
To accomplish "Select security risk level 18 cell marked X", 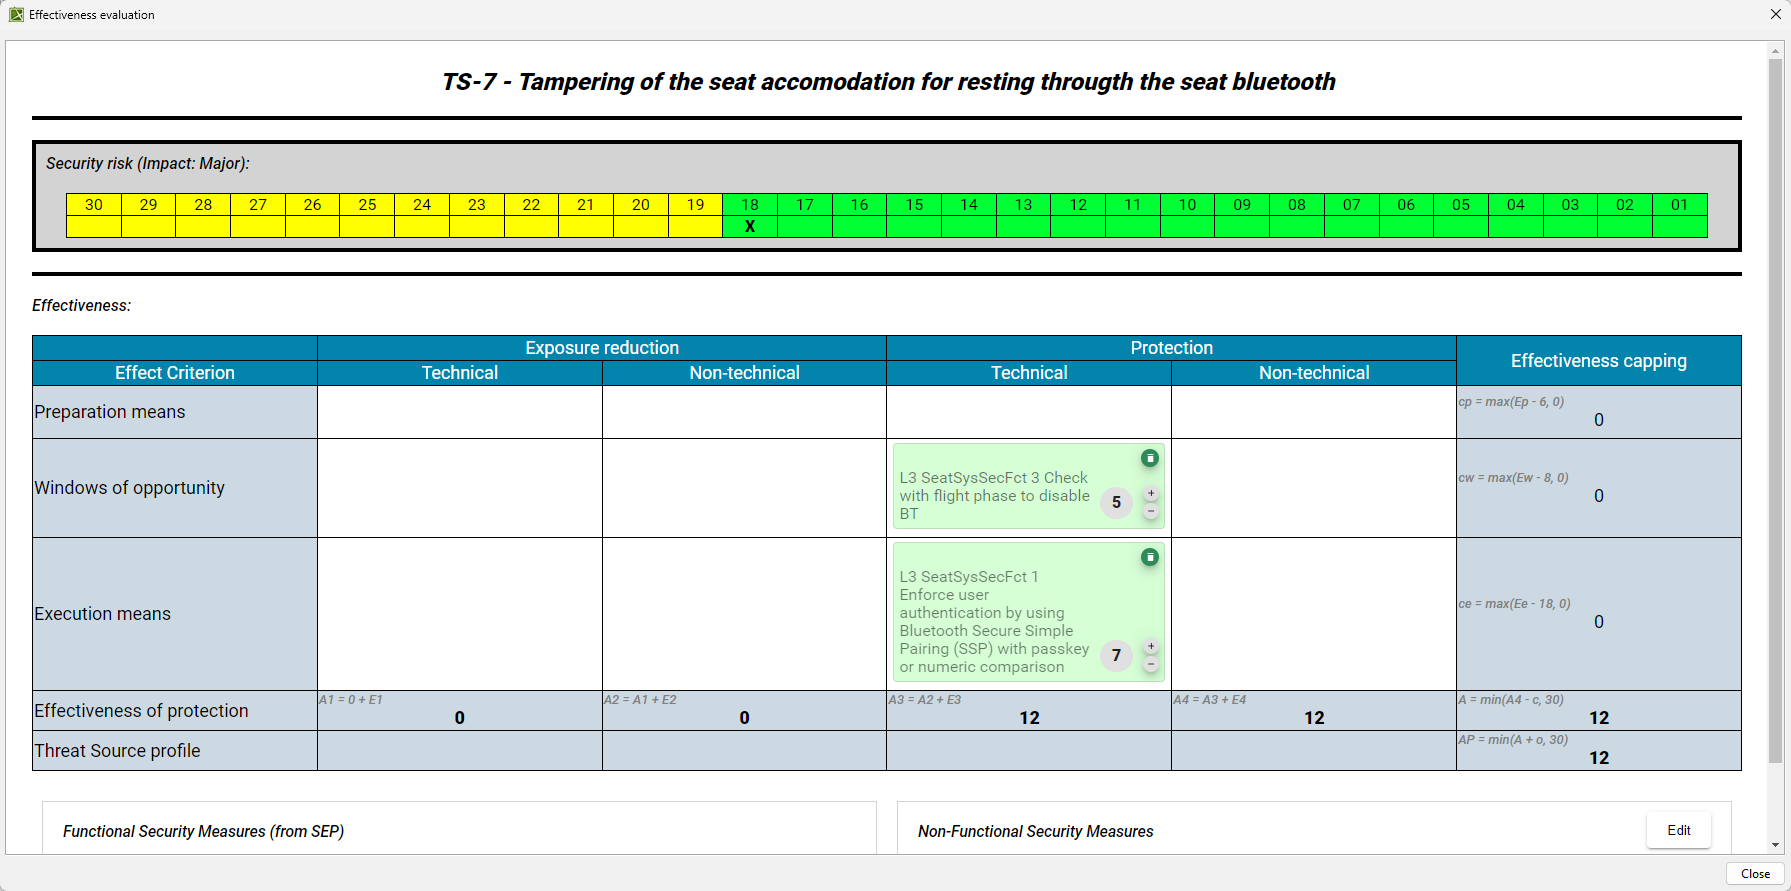I will 750,227.
